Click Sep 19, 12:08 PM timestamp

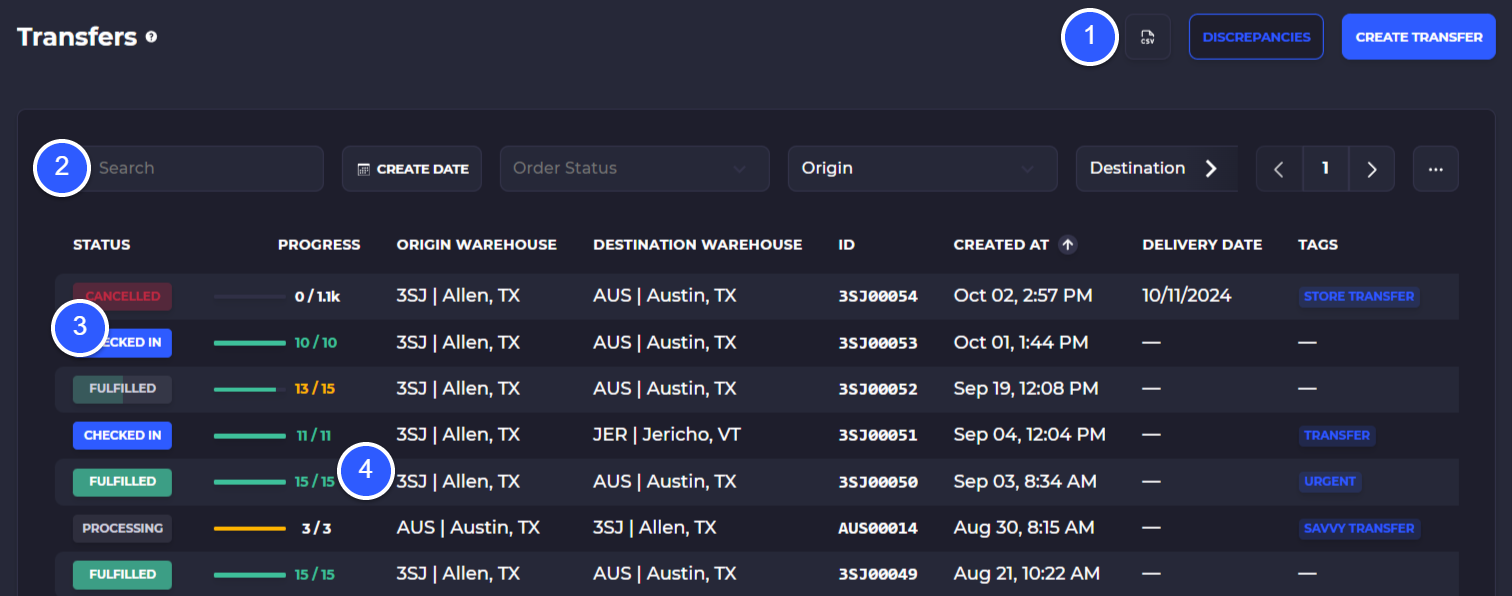click(1026, 388)
